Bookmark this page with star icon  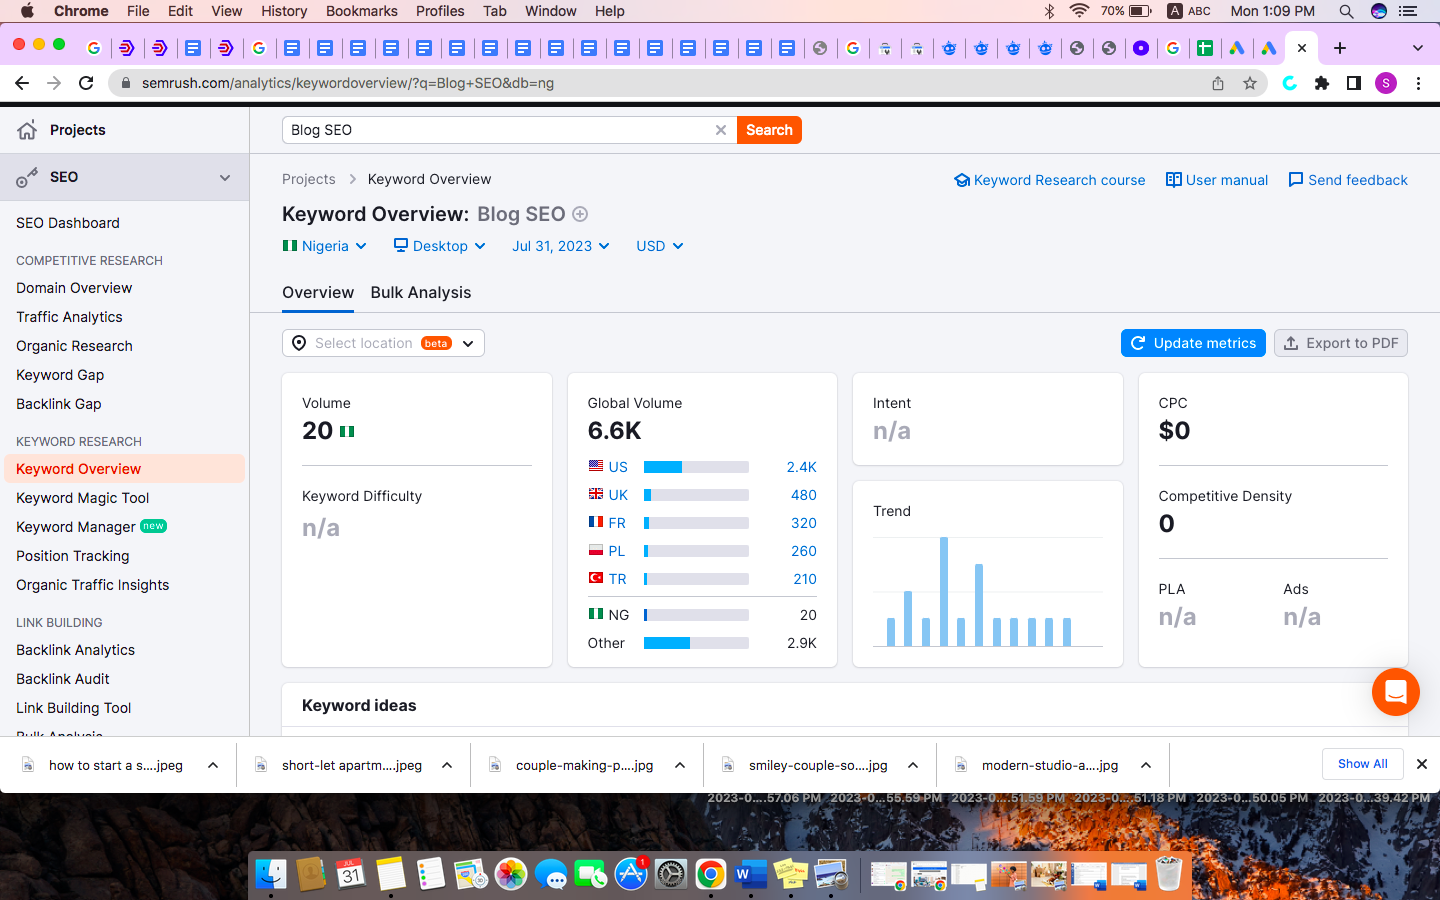[x=1250, y=83]
